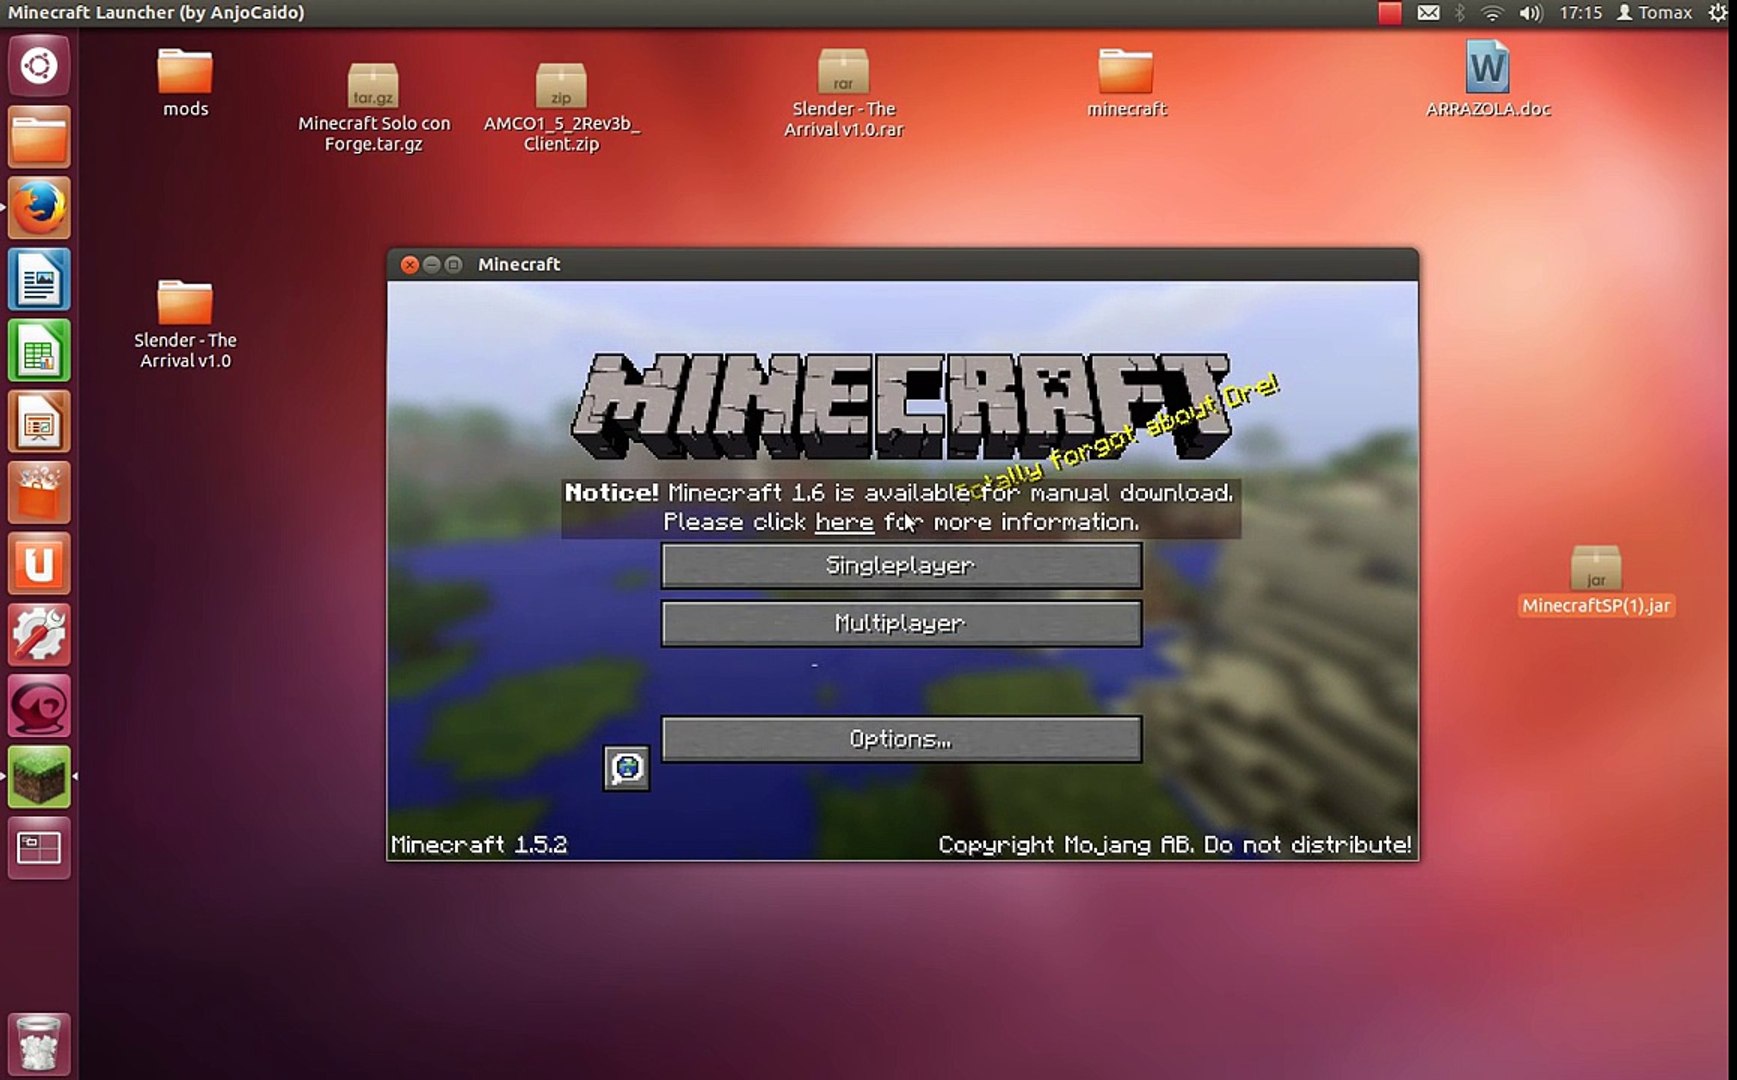Open the workspace switcher in the launcher
Screen dimensions: 1737x1080
39,847
